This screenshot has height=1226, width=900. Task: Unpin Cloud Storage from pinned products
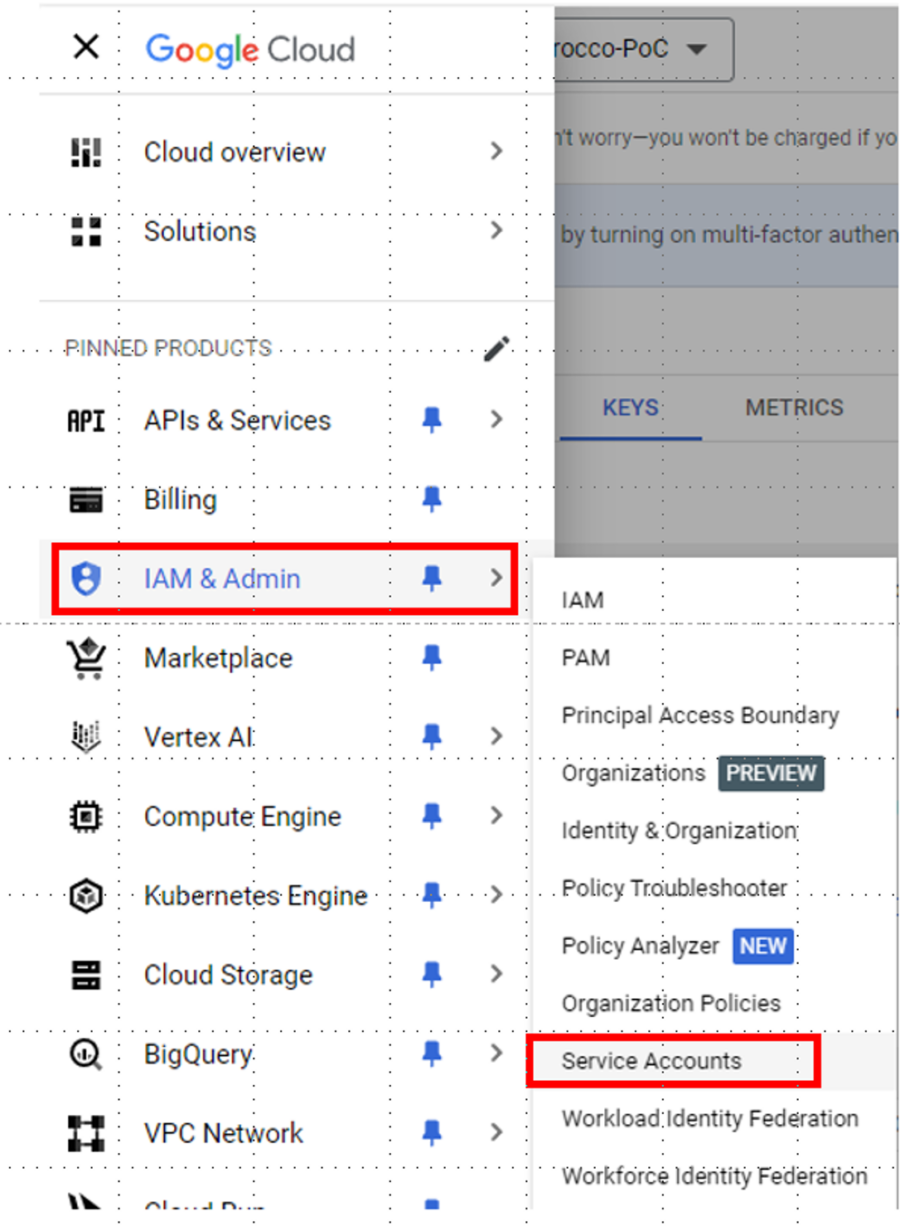pos(432,975)
